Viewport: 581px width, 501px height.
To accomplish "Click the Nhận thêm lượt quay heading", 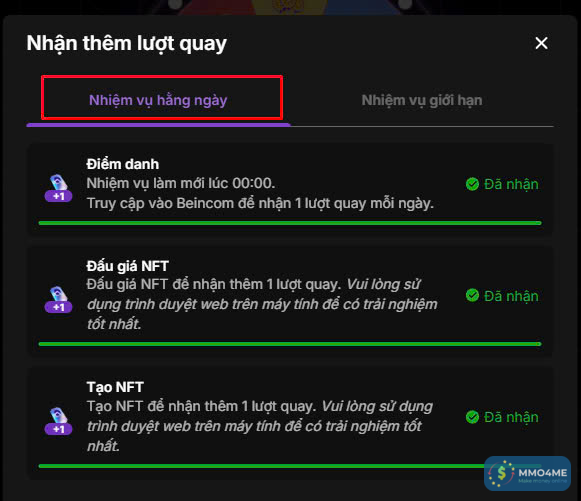I will pyautogui.click(x=127, y=44).
